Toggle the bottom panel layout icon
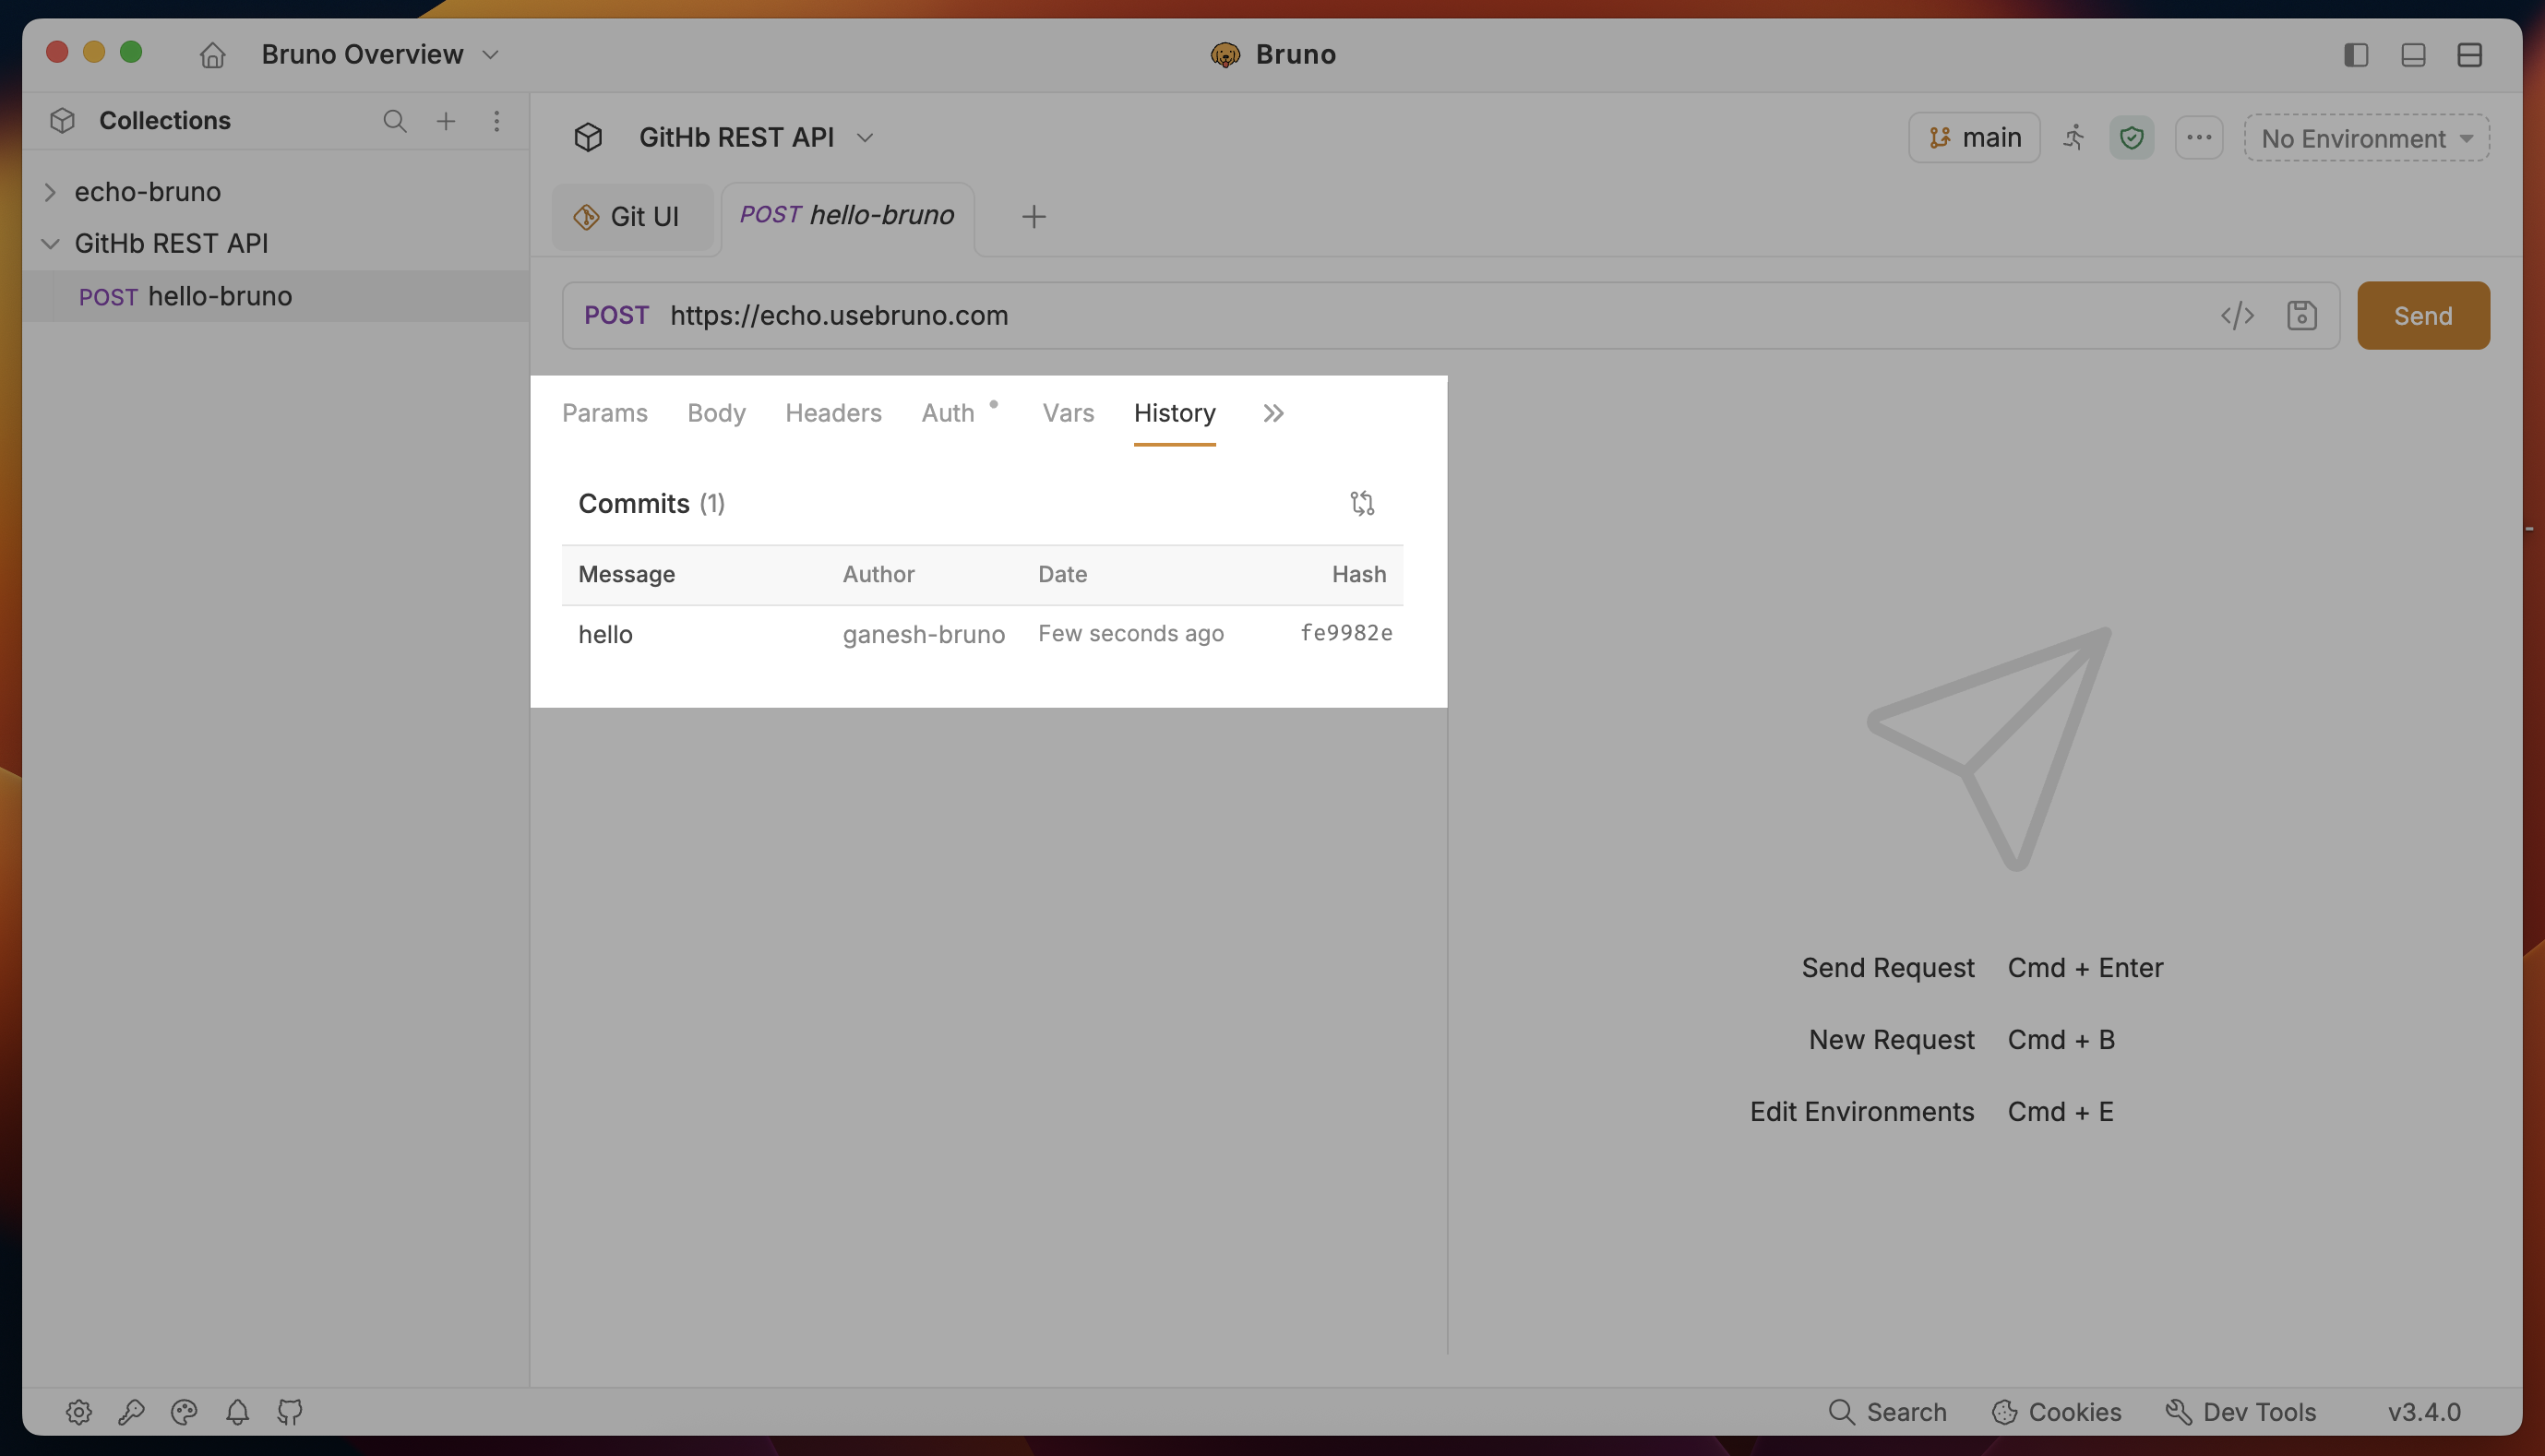Screen dimensions: 2545x1456 pyautogui.click(x=2412, y=54)
